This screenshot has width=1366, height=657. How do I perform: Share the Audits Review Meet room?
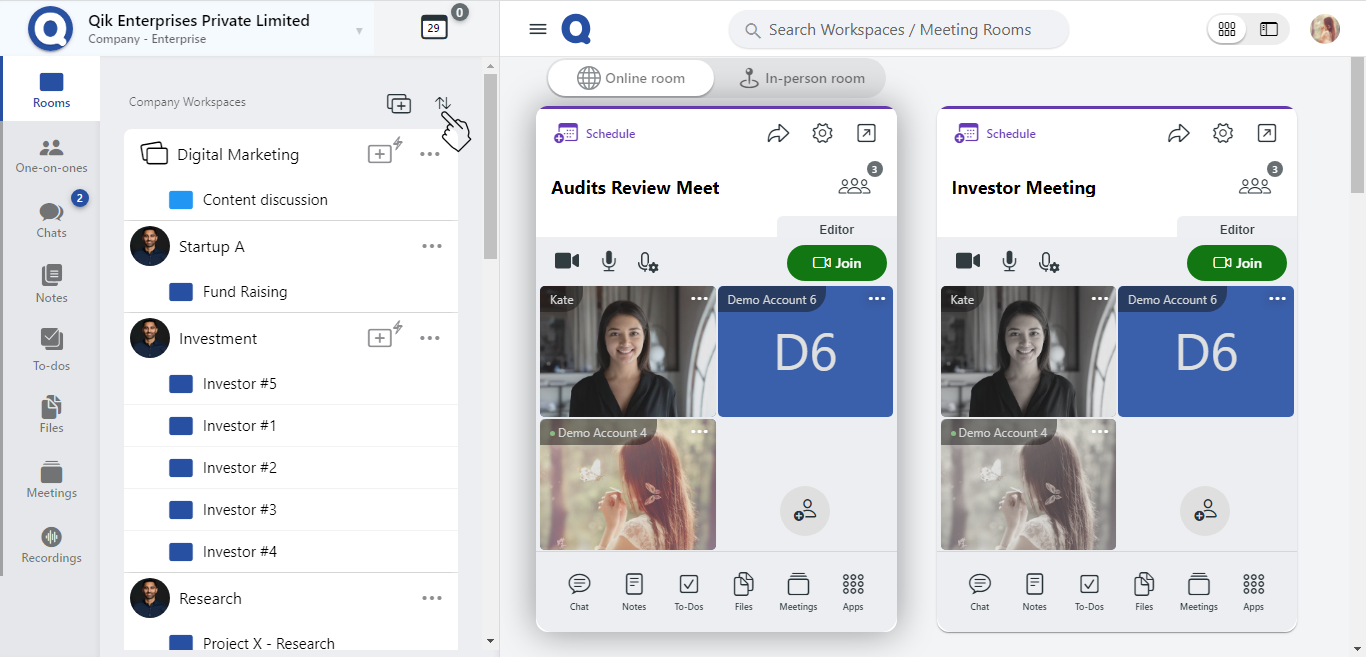point(778,134)
